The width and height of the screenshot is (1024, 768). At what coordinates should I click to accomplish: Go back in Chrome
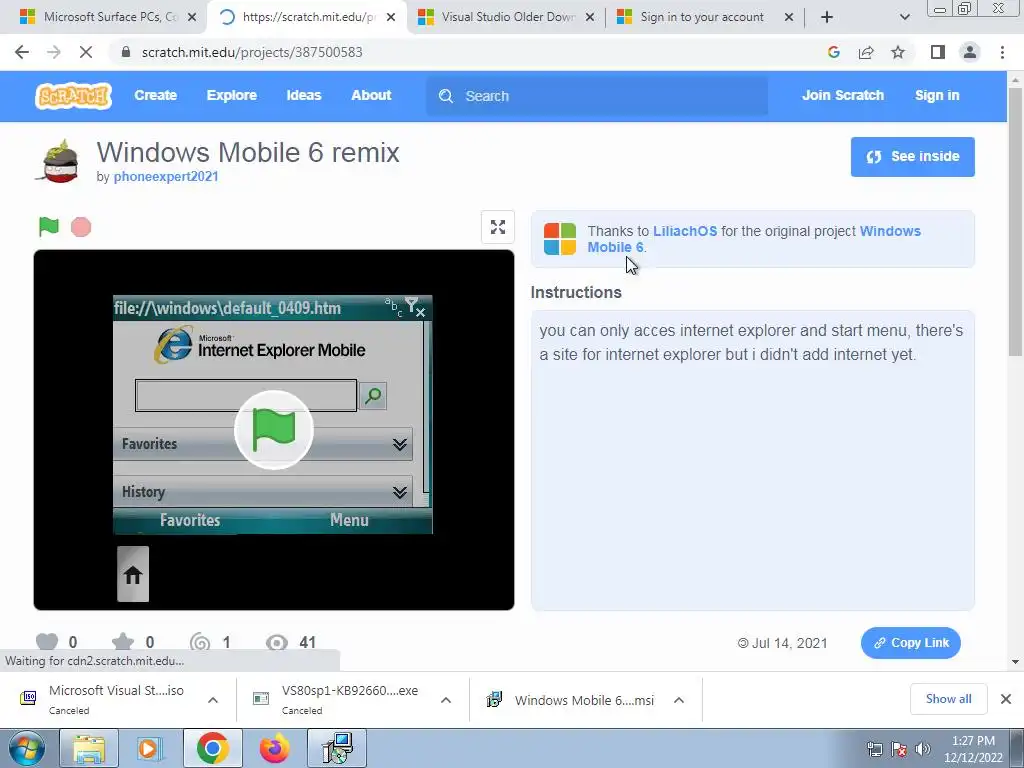[x=22, y=52]
